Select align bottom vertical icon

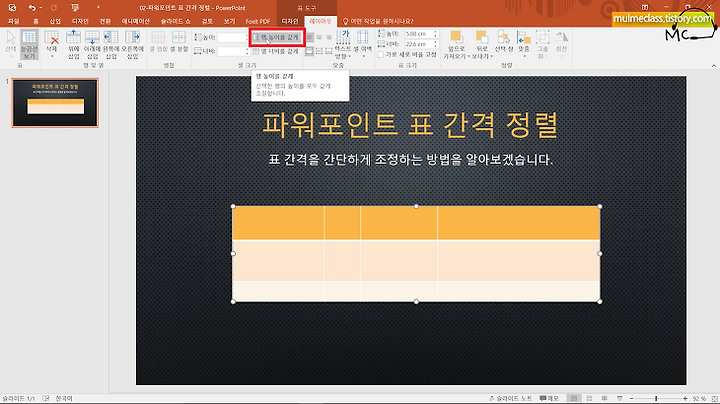pos(329,51)
